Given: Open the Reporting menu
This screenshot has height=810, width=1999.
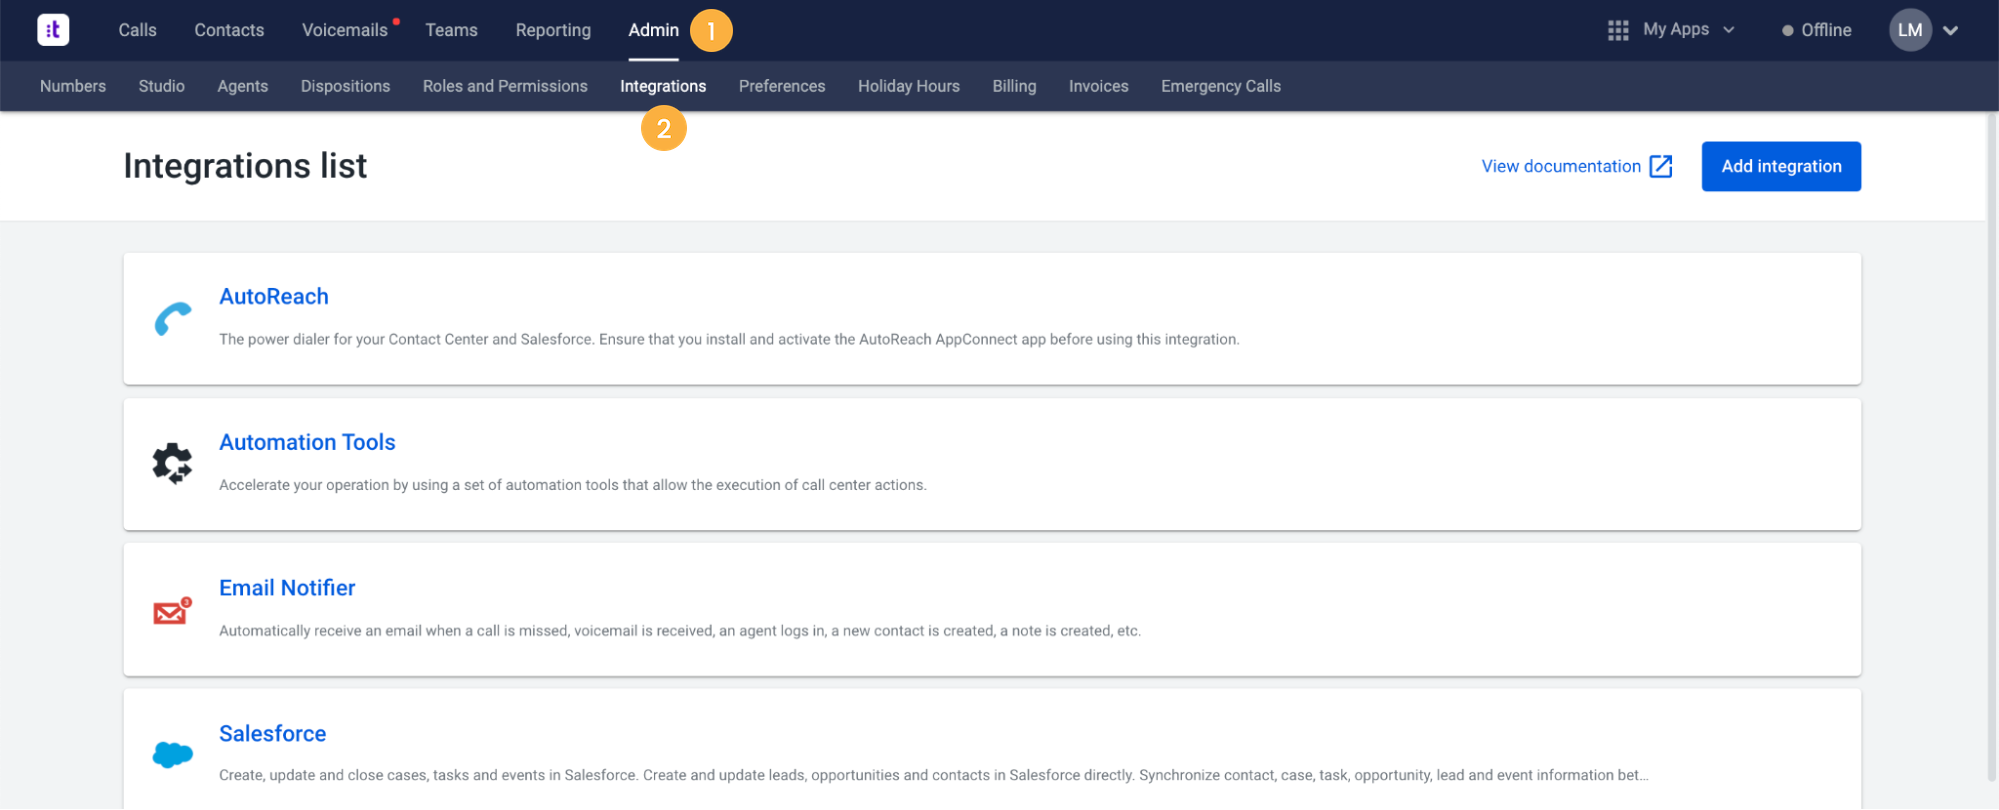Looking at the screenshot, I should click(553, 30).
